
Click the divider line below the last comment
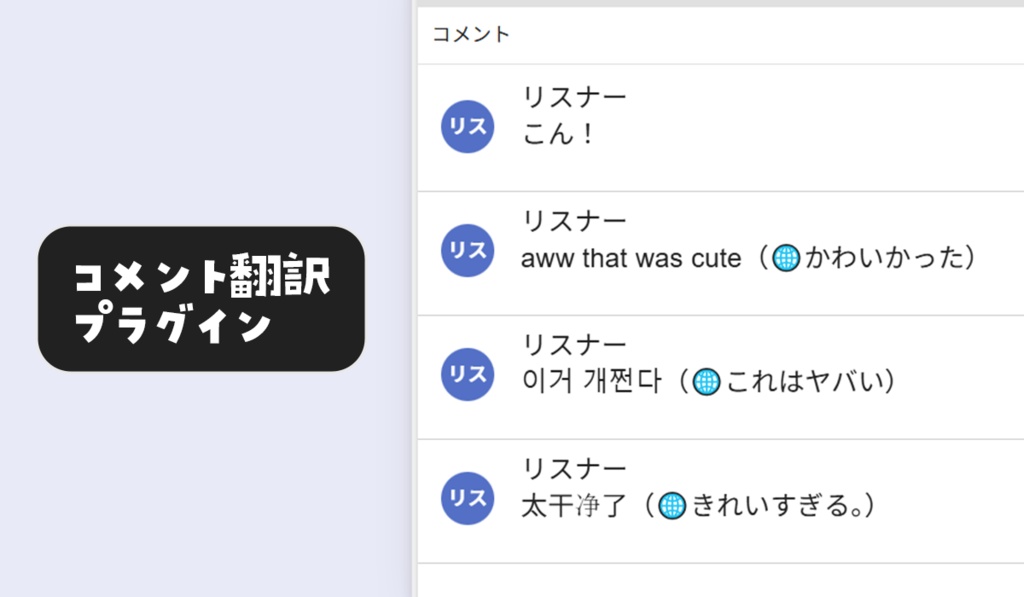[x=720, y=564]
